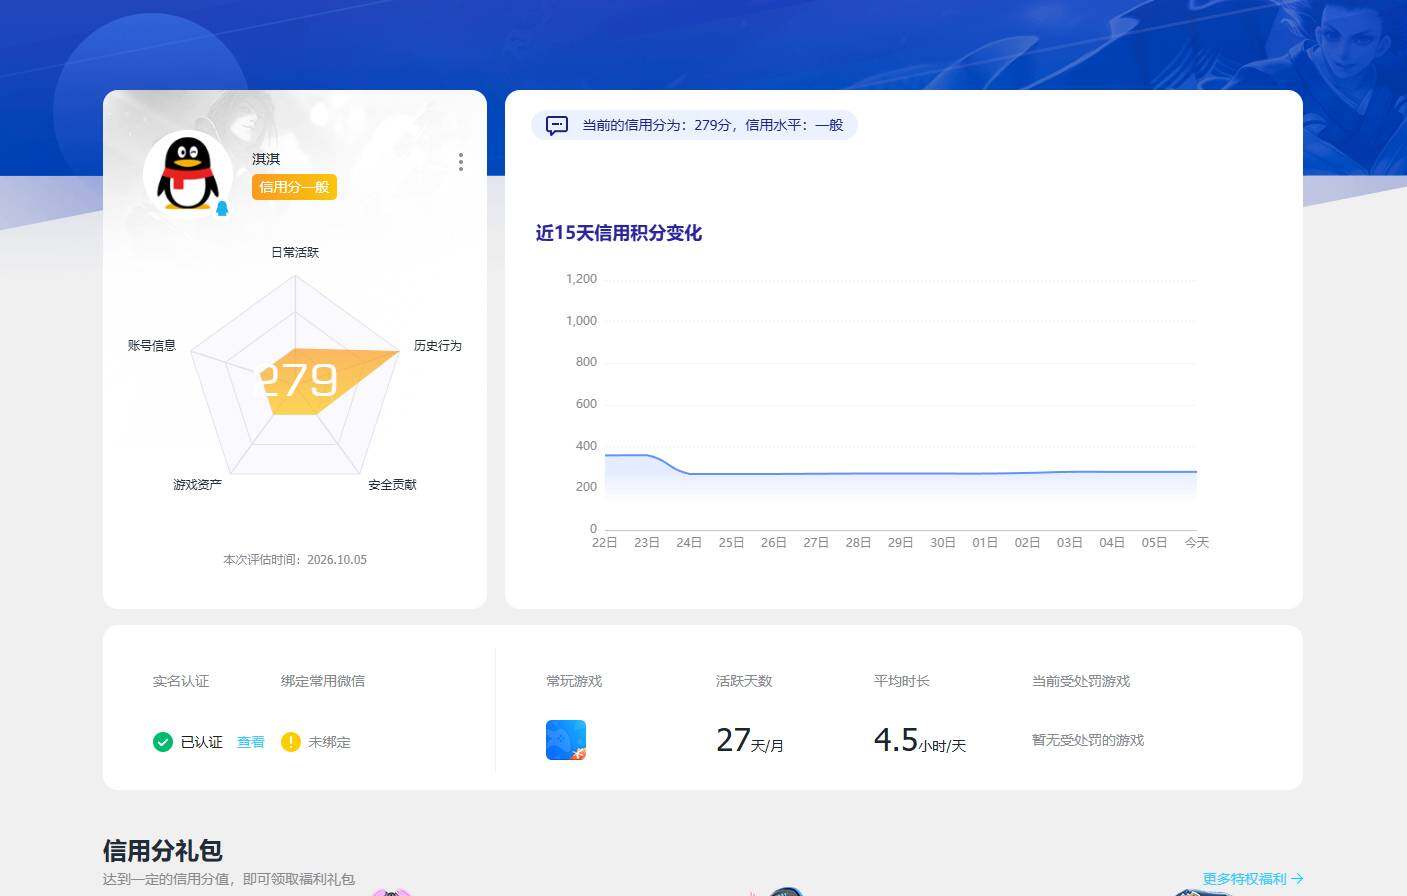Open the three-dot more options menu
Viewport: 1407px width, 896px height.
click(460, 162)
